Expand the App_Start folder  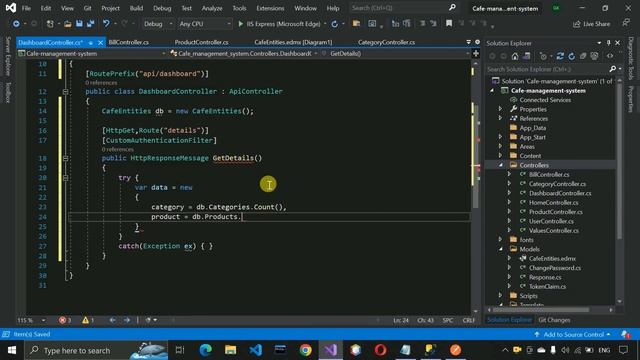click(500, 137)
